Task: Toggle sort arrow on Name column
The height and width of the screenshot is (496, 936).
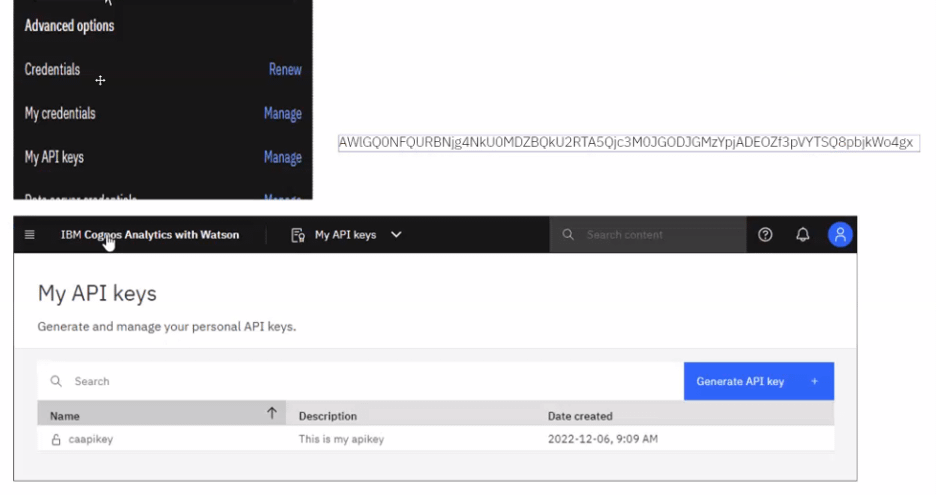Action: click(x=271, y=414)
